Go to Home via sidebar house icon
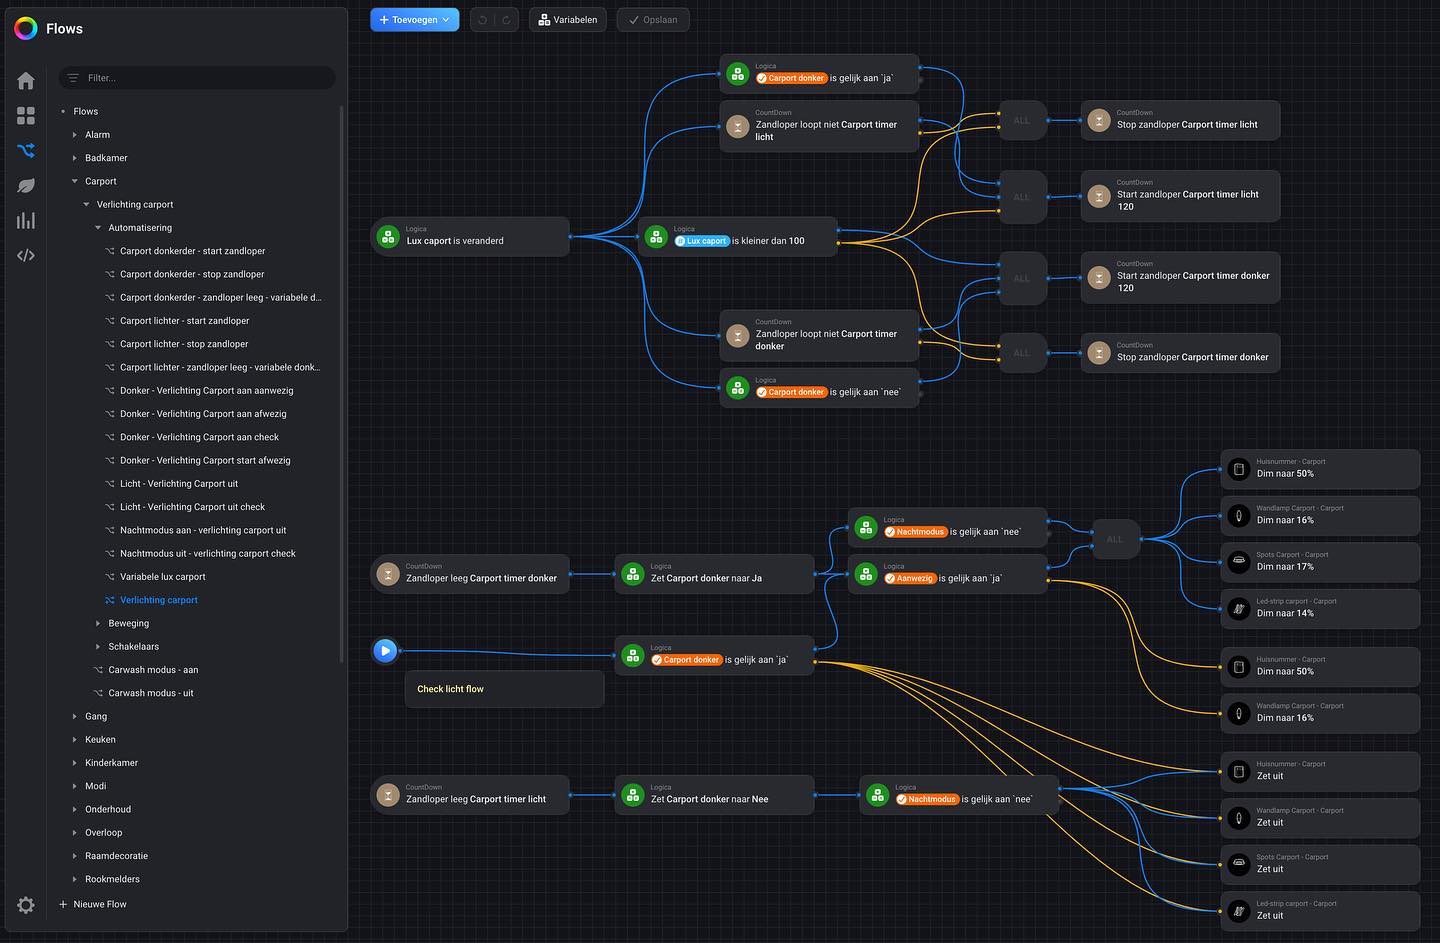The height and width of the screenshot is (943, 1440). click(x=26, y=81)
